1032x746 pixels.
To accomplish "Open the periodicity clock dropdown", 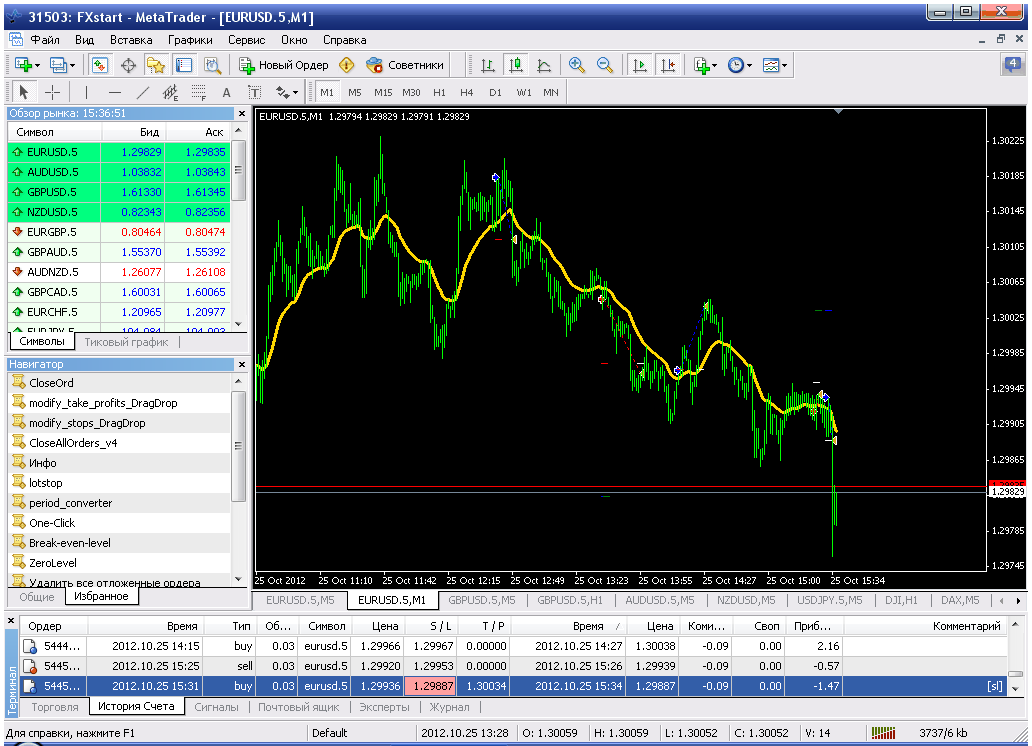I will click(740, 65).
